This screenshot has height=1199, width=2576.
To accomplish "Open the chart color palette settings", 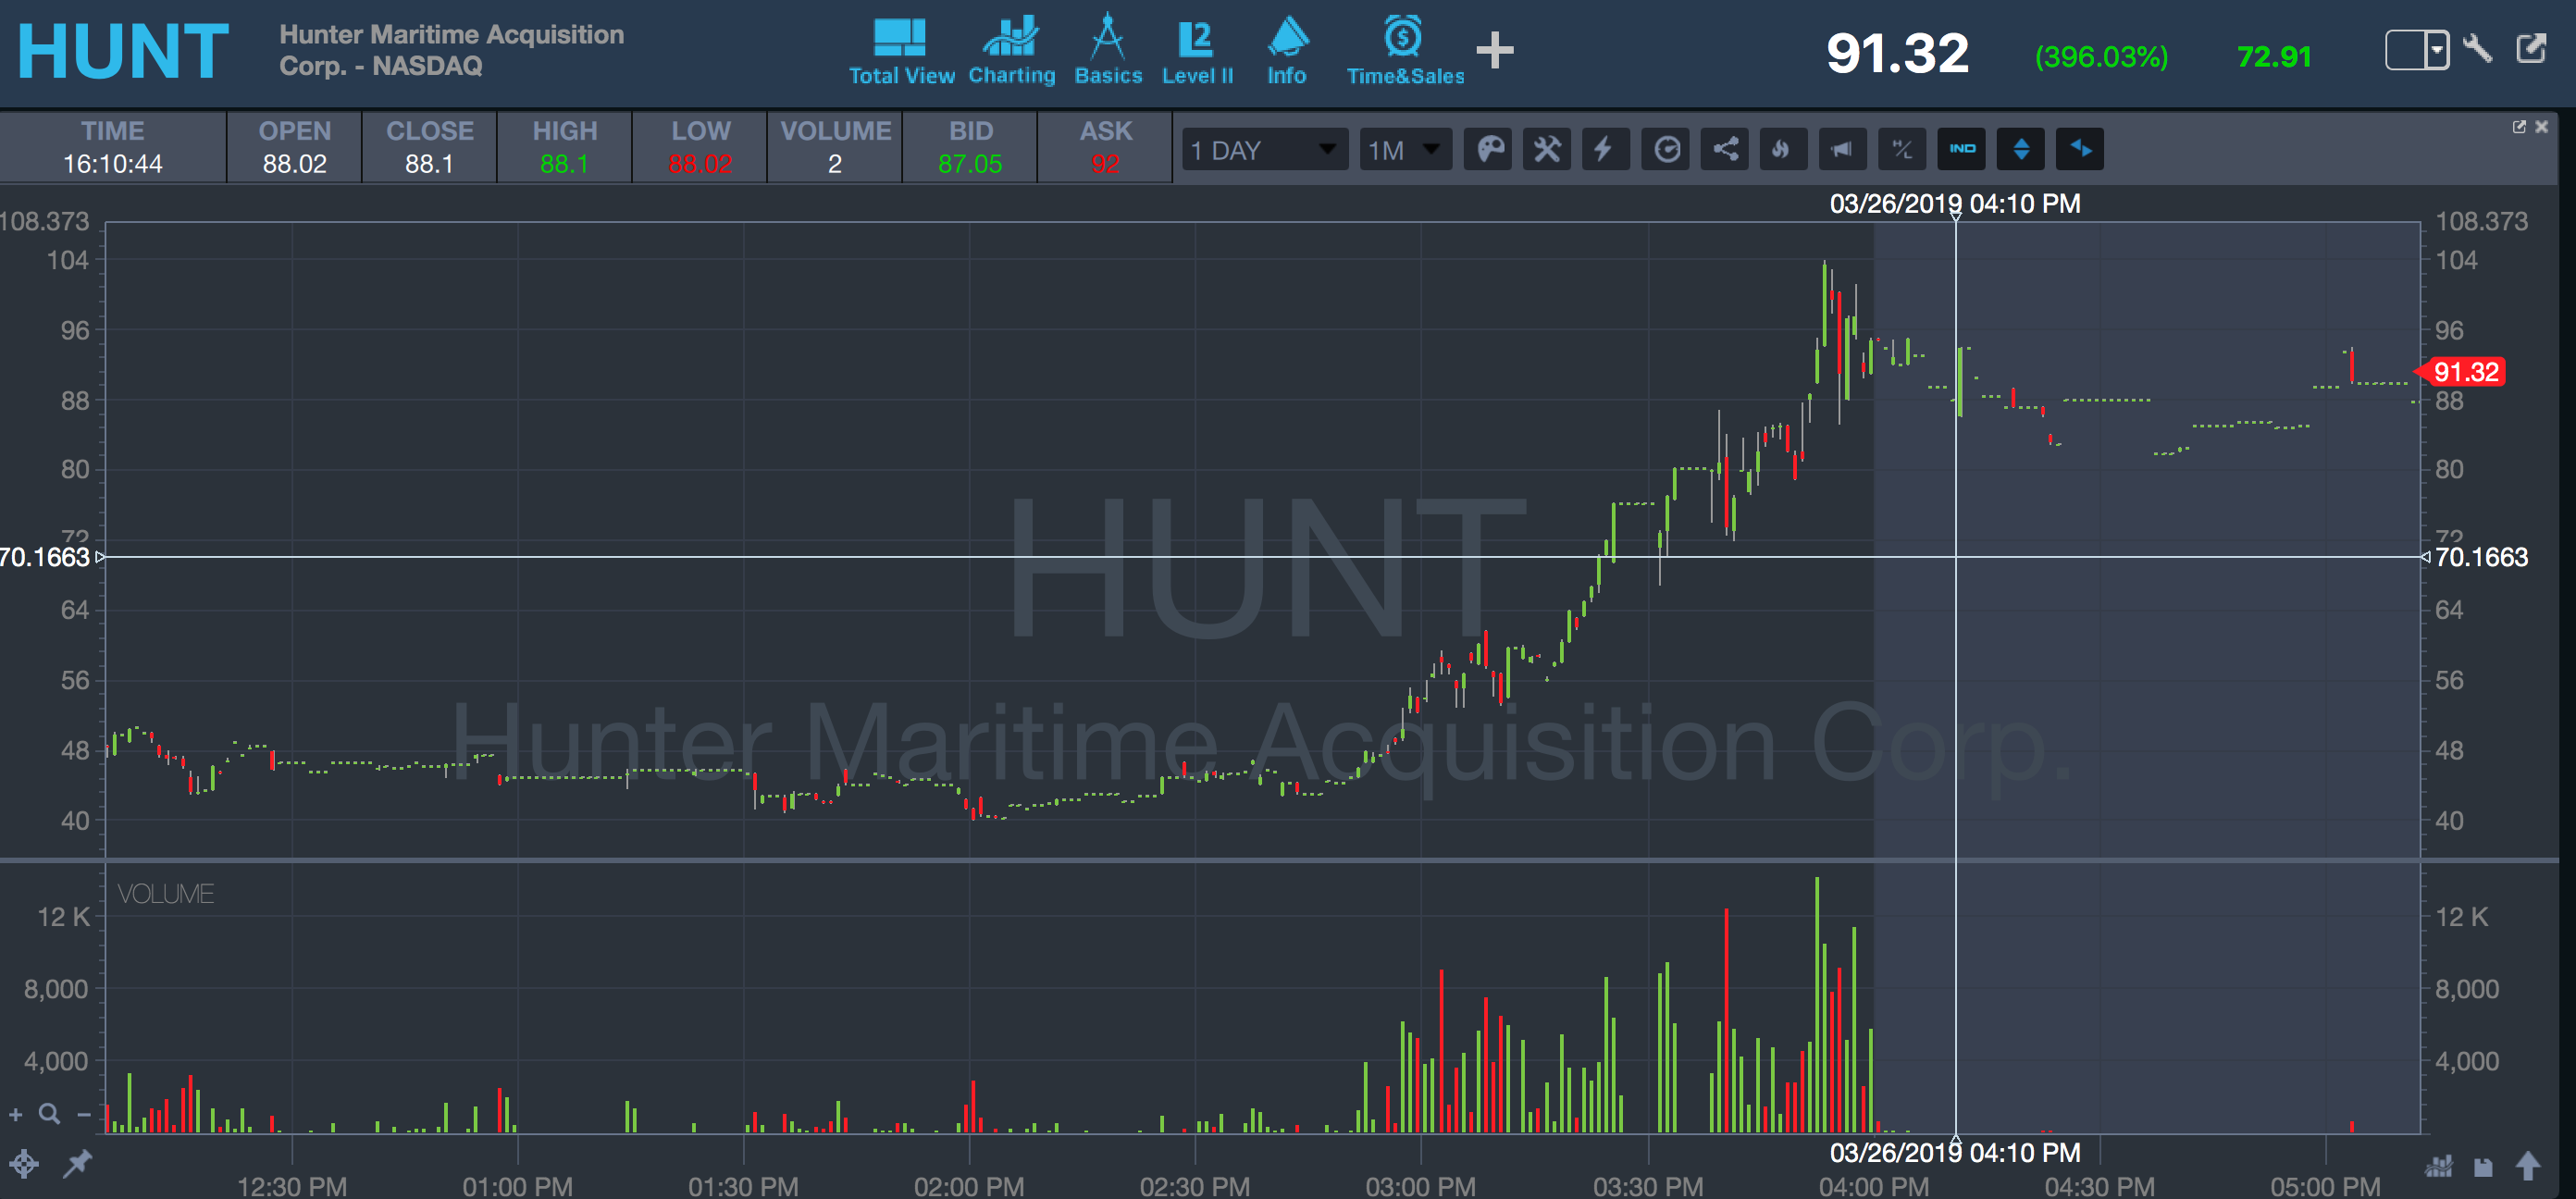I will tap(1489, 150).
